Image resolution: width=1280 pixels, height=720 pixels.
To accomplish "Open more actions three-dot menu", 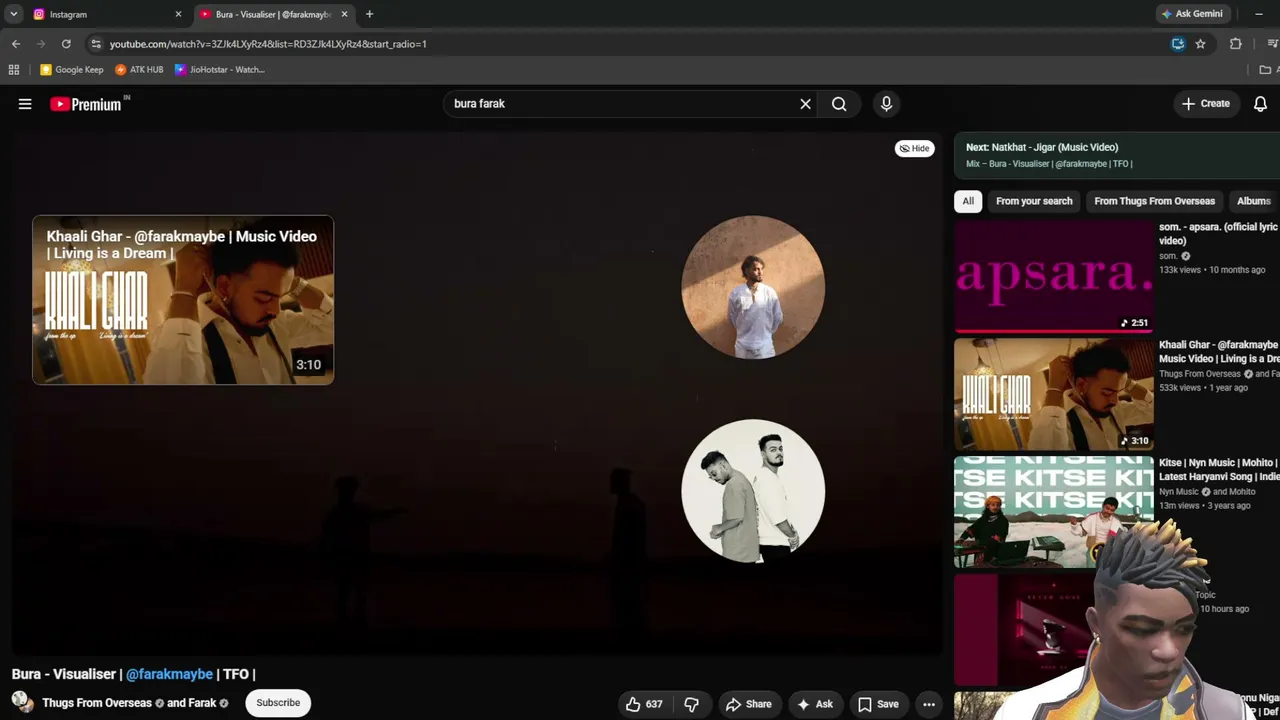I will (x=929, y=704).
